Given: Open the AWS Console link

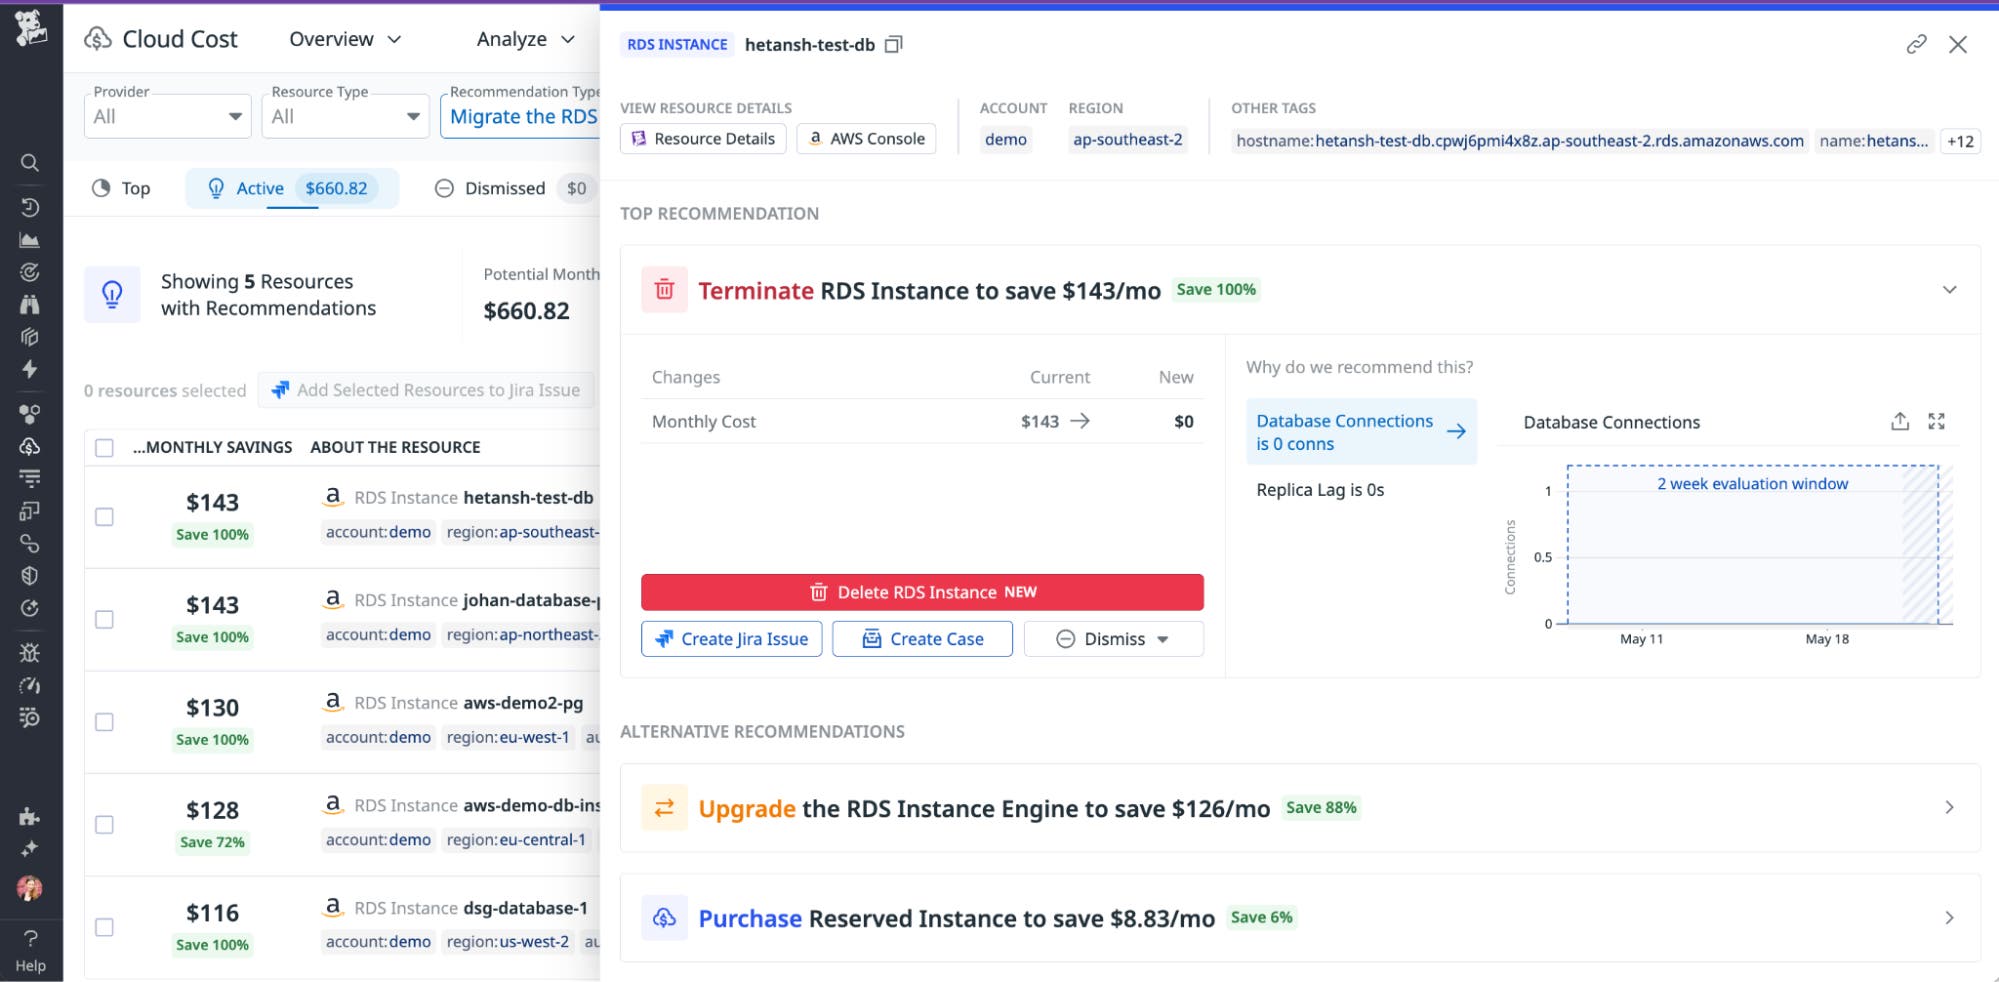Looking at the screenshot, I should [866, 139].
